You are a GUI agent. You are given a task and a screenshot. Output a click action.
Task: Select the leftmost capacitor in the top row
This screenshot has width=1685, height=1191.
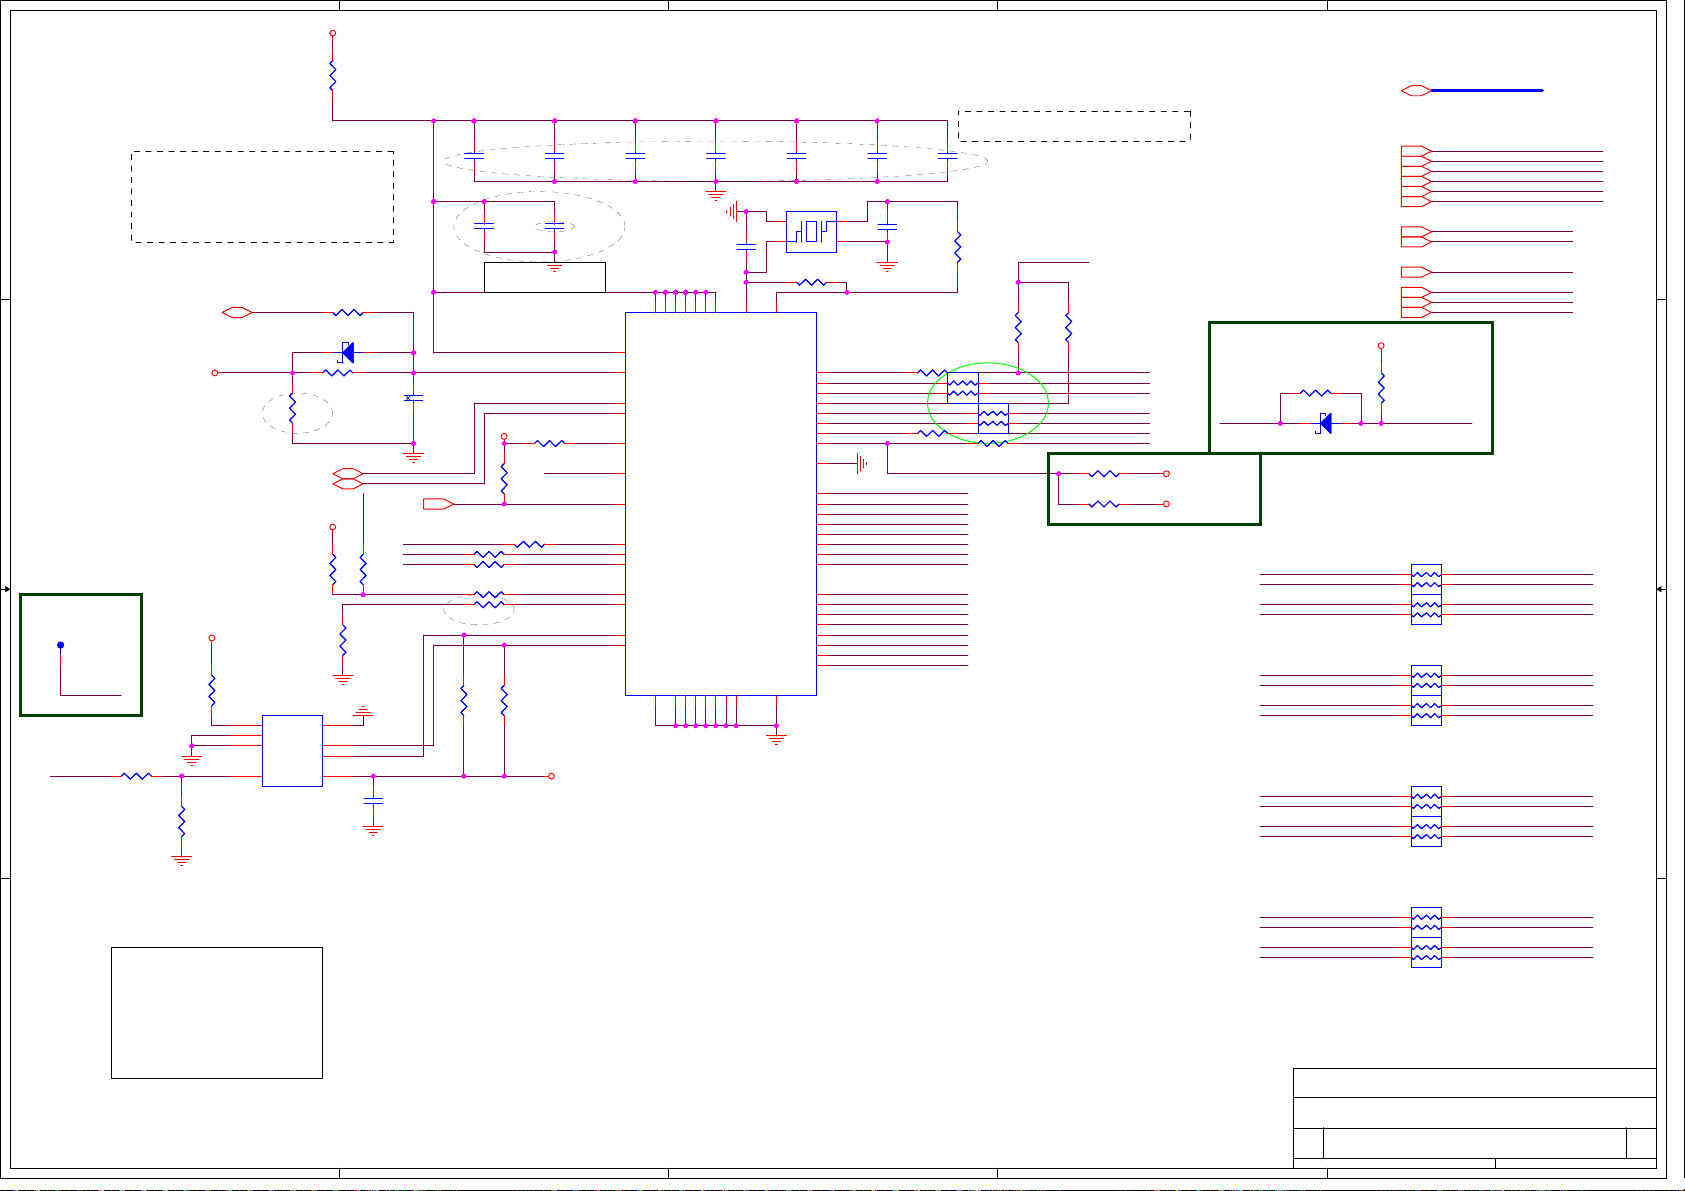point(474,156)
